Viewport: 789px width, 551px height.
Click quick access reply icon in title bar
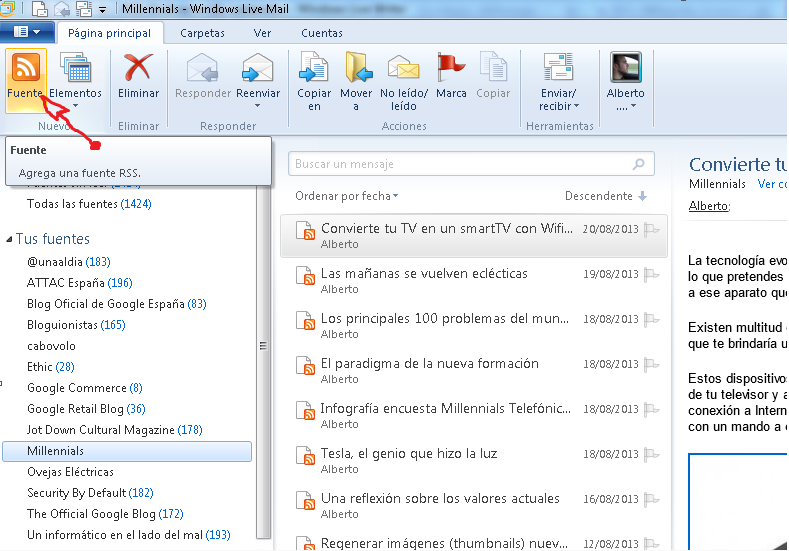pos(61,9)
